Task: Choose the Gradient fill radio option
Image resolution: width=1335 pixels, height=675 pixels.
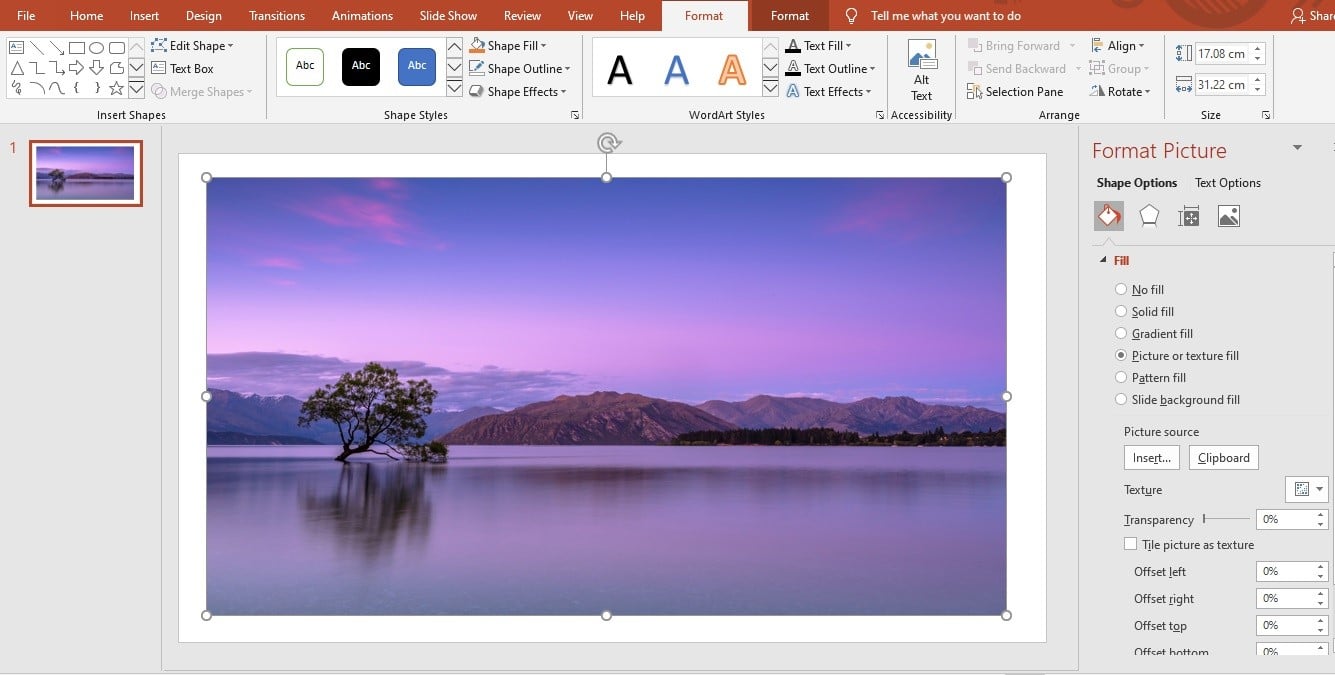Action: point(1121,334)
